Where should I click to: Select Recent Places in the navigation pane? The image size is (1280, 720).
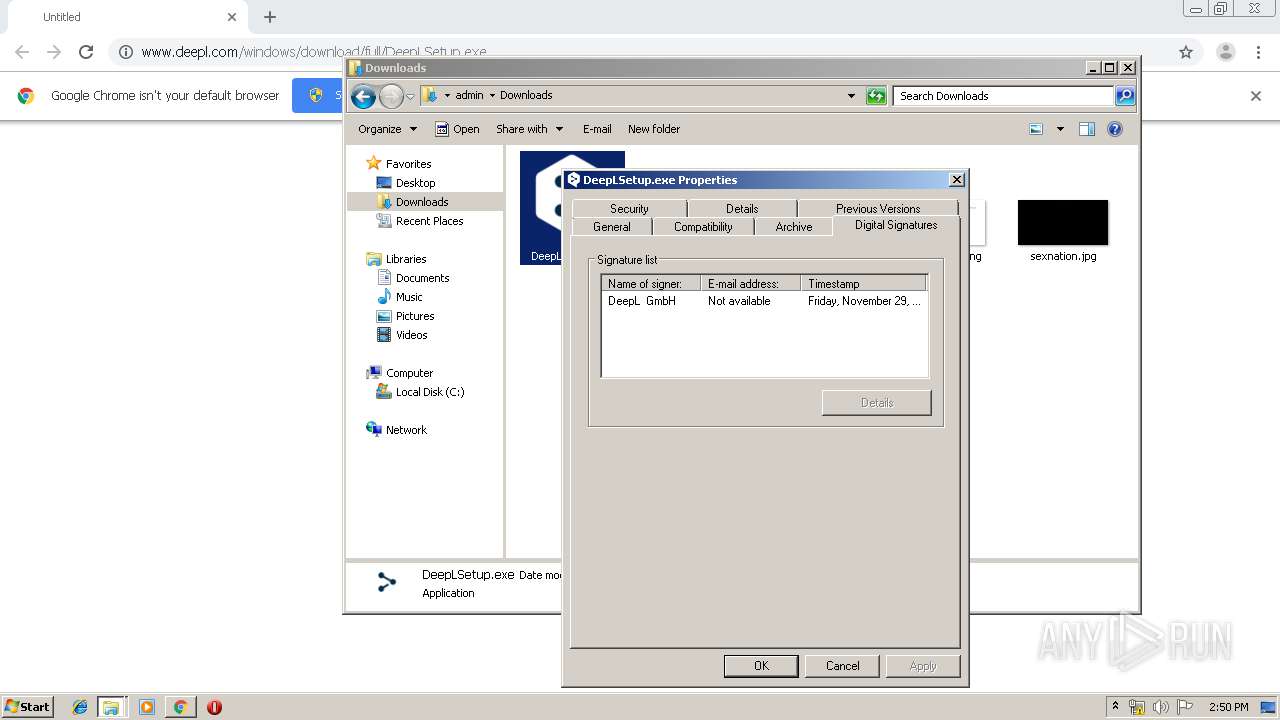(x=429, y=221)
